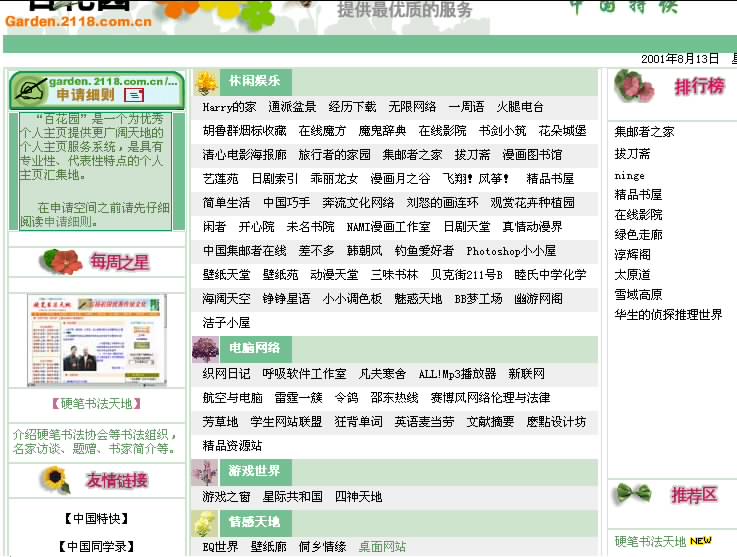Click the small document icon after 申请细则
This screenshot has height=557, width=737.
click(x=134, y=95)
